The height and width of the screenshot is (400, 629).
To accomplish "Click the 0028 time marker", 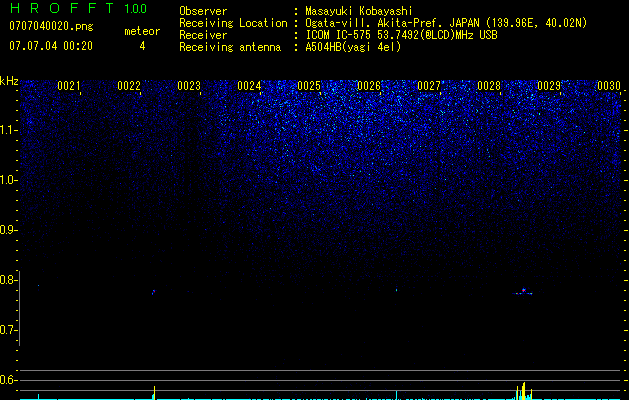I will 489,86.
